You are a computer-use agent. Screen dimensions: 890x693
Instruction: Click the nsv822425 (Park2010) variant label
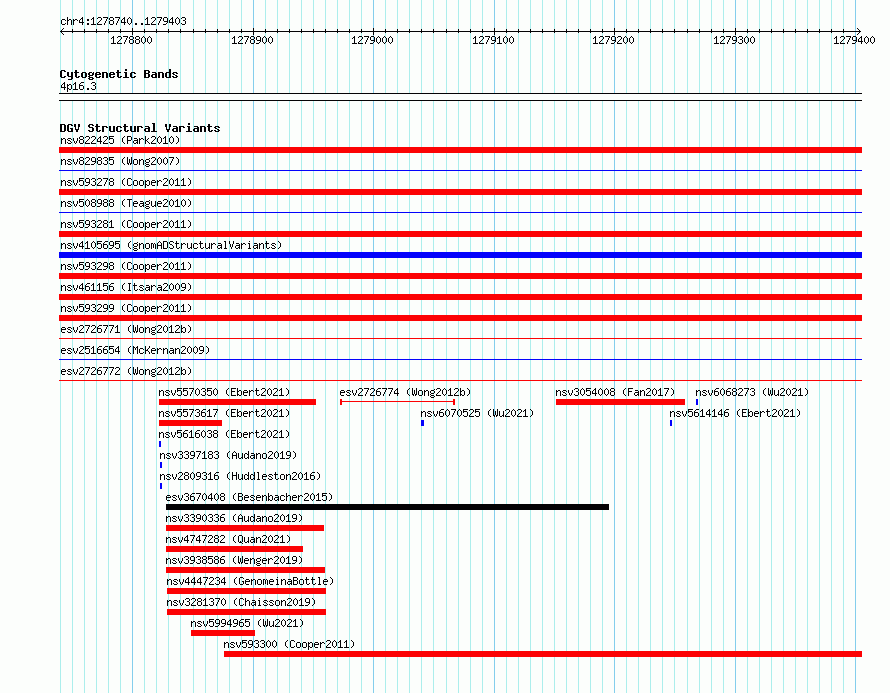coord(120,140)
